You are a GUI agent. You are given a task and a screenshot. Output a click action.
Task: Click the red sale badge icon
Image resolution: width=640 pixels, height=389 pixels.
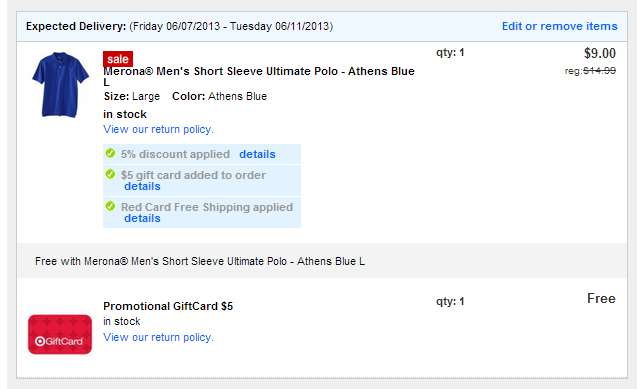click(118, 59)
